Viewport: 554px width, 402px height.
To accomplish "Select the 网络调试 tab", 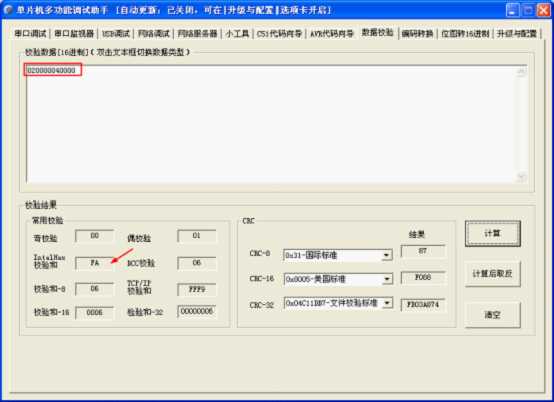I will click(154, 34).
